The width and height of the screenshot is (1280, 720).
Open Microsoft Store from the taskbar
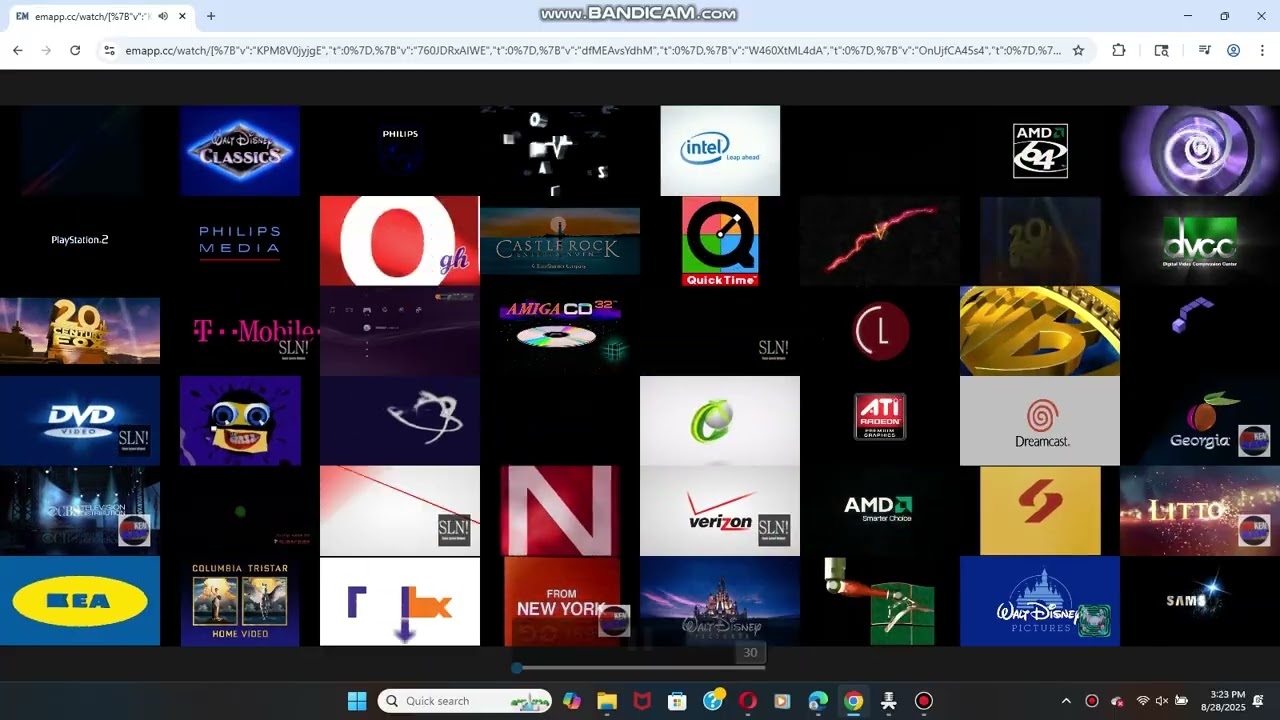677,701
